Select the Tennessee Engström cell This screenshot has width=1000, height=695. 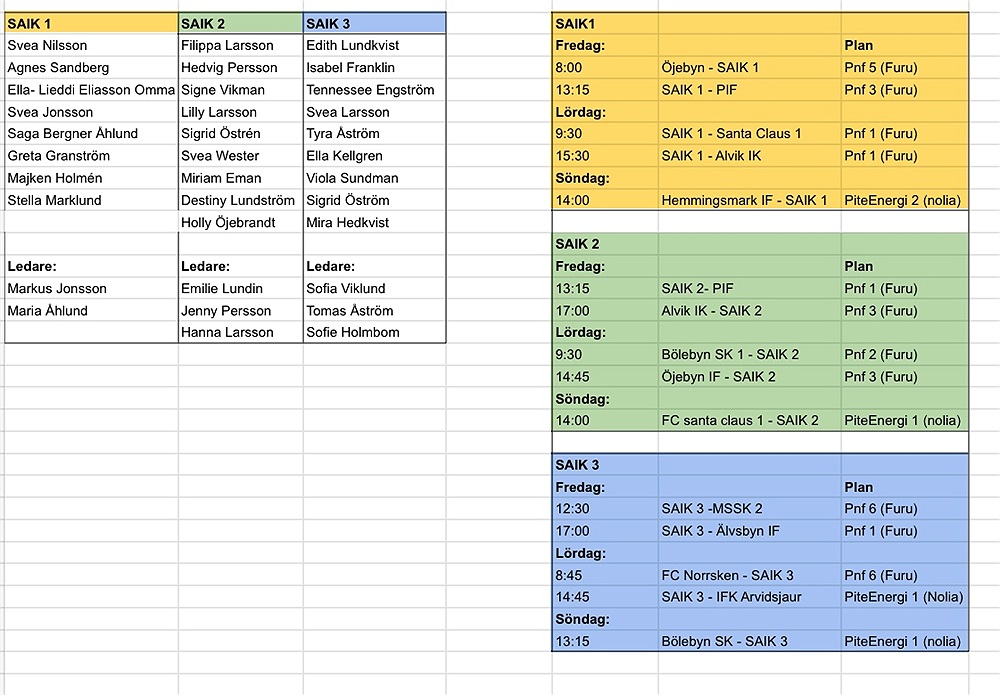[x=374, y=90]
